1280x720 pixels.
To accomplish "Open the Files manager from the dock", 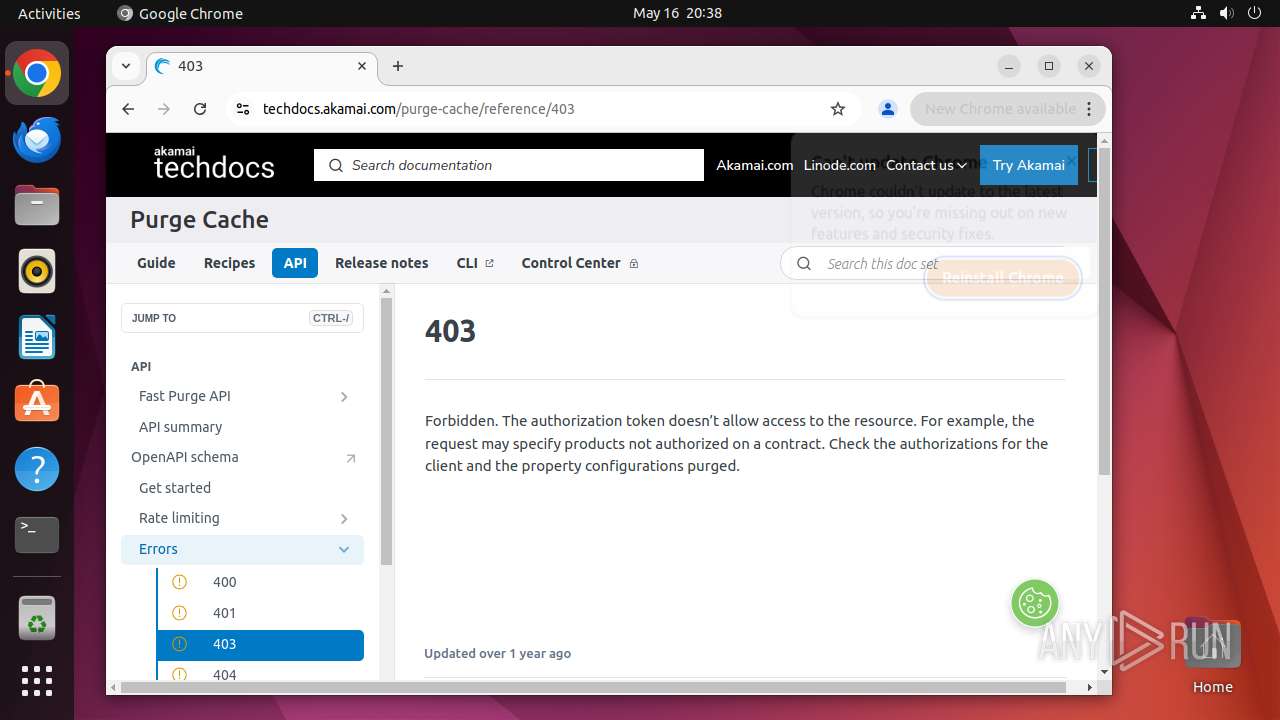I will click(x=37, y=206).
